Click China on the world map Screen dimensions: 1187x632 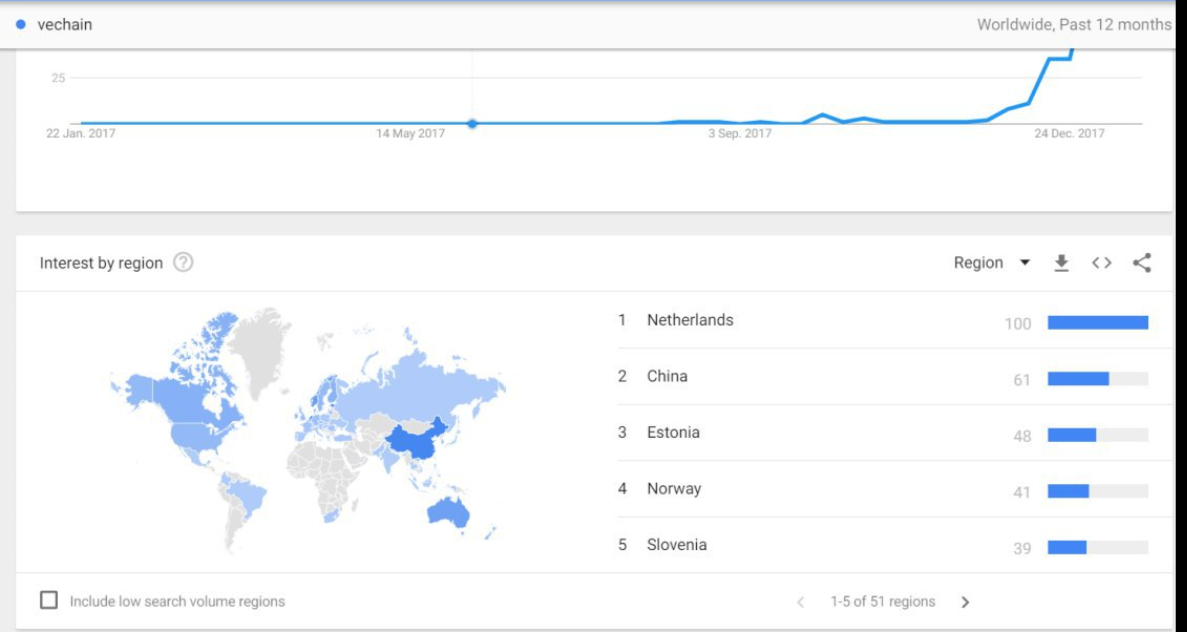pyautogui.click(x=415, y=441)
